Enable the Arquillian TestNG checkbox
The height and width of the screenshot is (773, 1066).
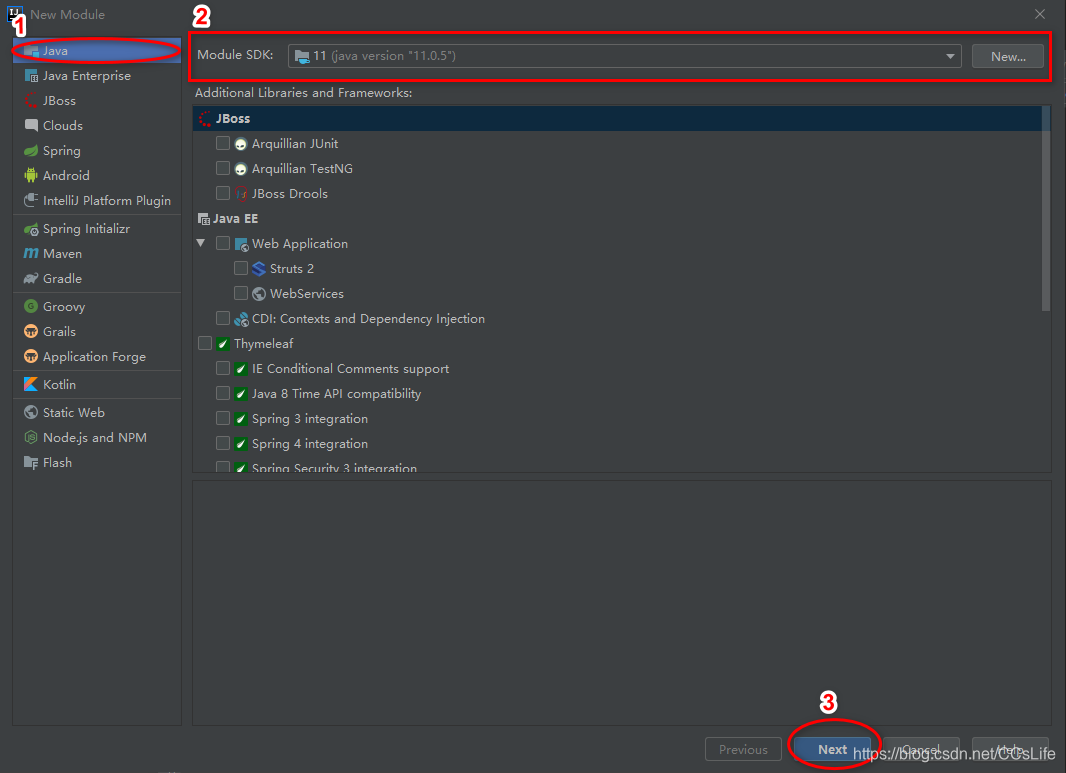click(222, 169)
